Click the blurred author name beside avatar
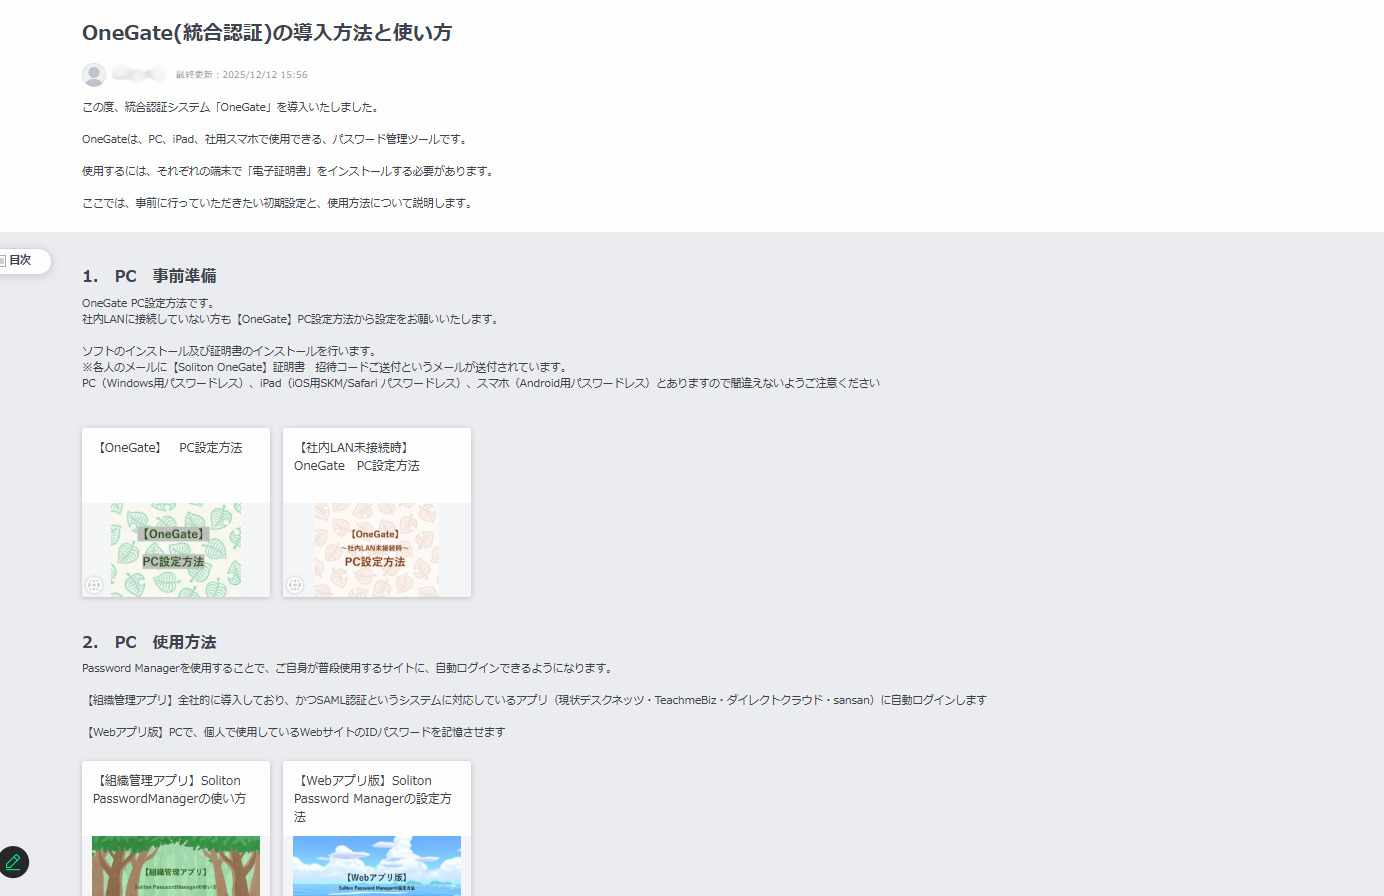 click(x=138, y=74)
